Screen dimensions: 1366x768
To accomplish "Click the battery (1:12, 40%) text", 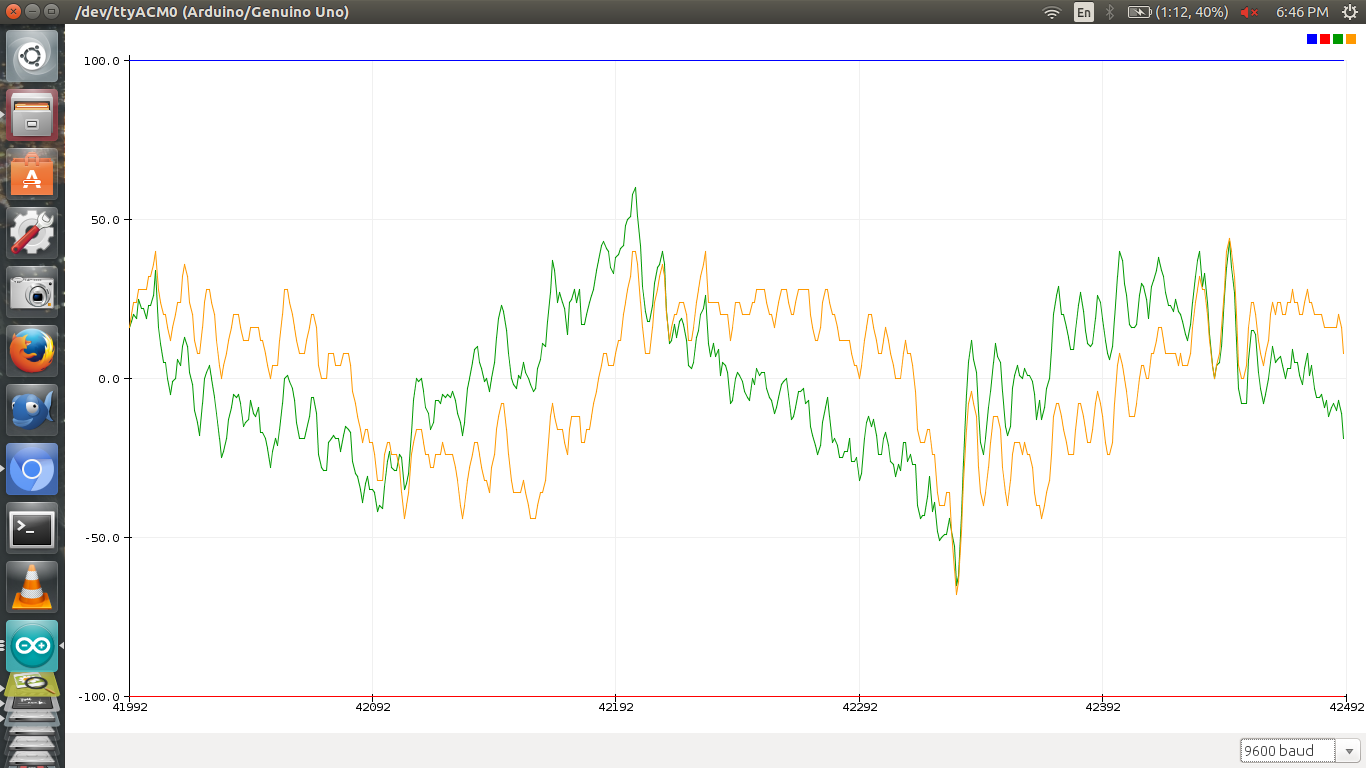I will (x=1191, y=12).
